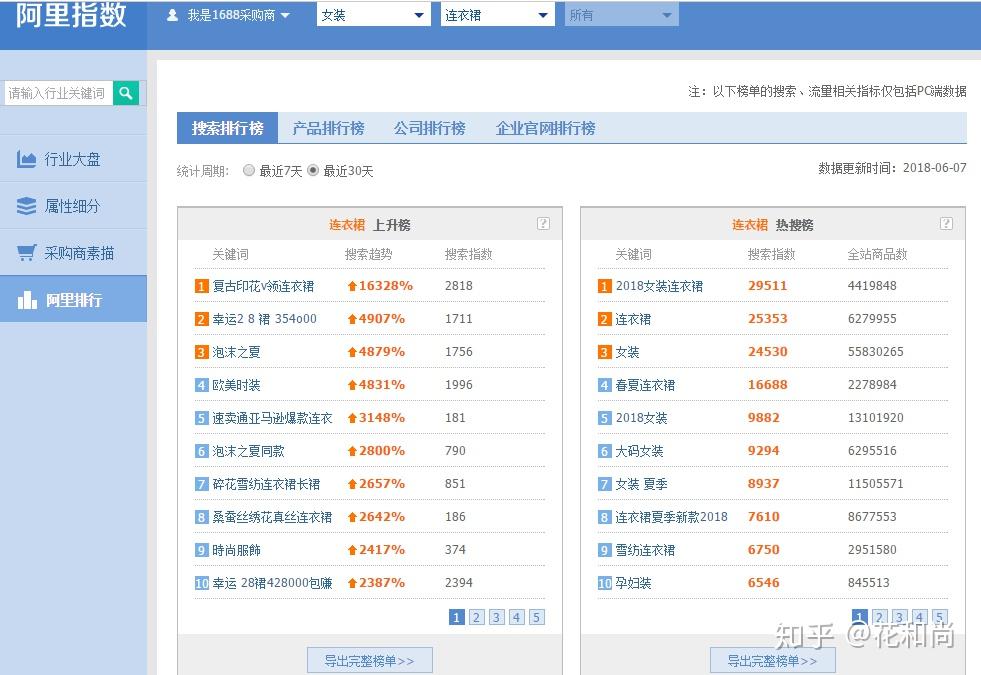Open 属性细分 in the sidebar
The width and height of the screenshot is (981, 675).
click(x=73, y=206)
